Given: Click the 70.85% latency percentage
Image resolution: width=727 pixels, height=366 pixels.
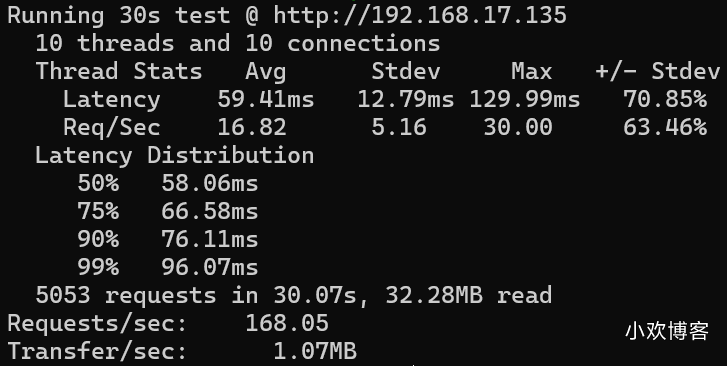Looking at the screenshot, I should 665,99.
